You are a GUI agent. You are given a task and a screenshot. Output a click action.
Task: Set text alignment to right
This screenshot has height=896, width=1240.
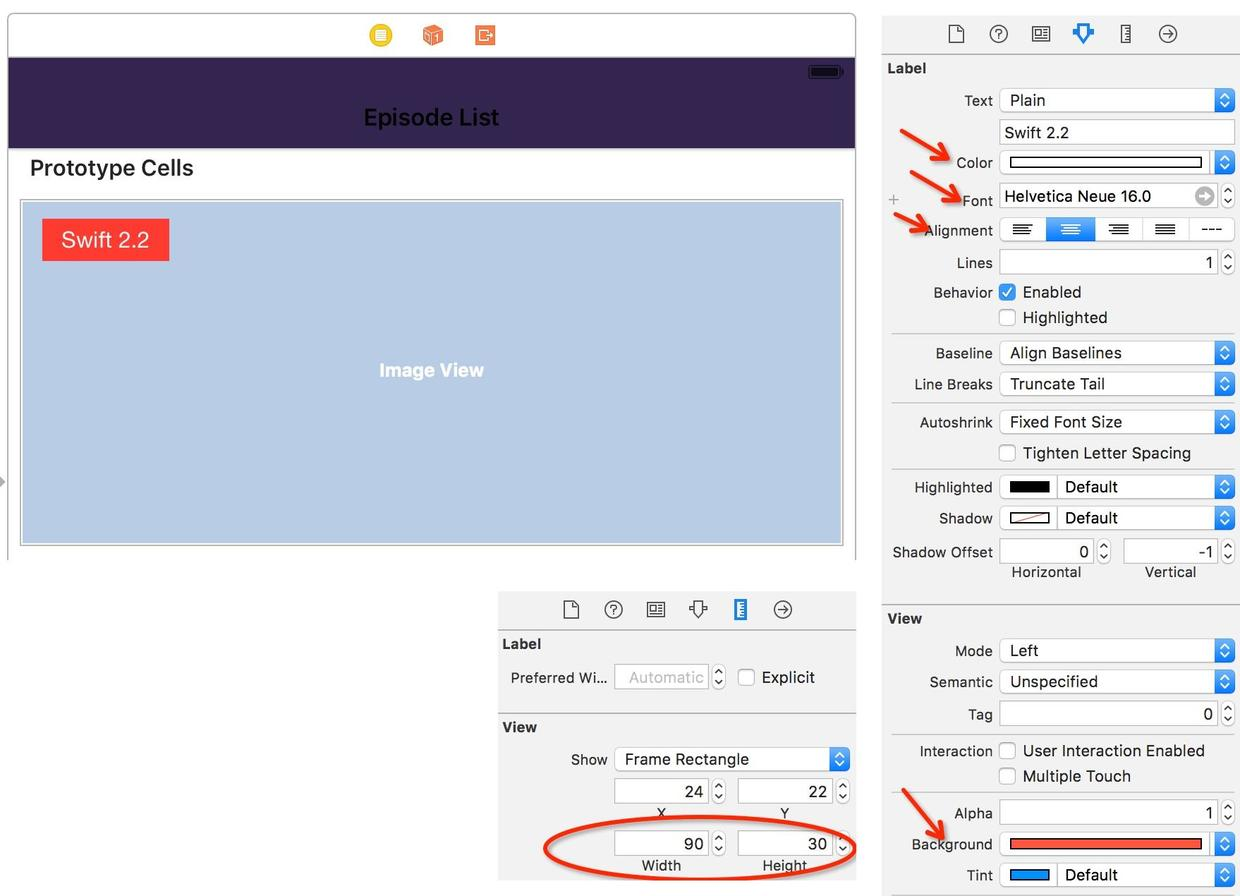(1118, 230)
